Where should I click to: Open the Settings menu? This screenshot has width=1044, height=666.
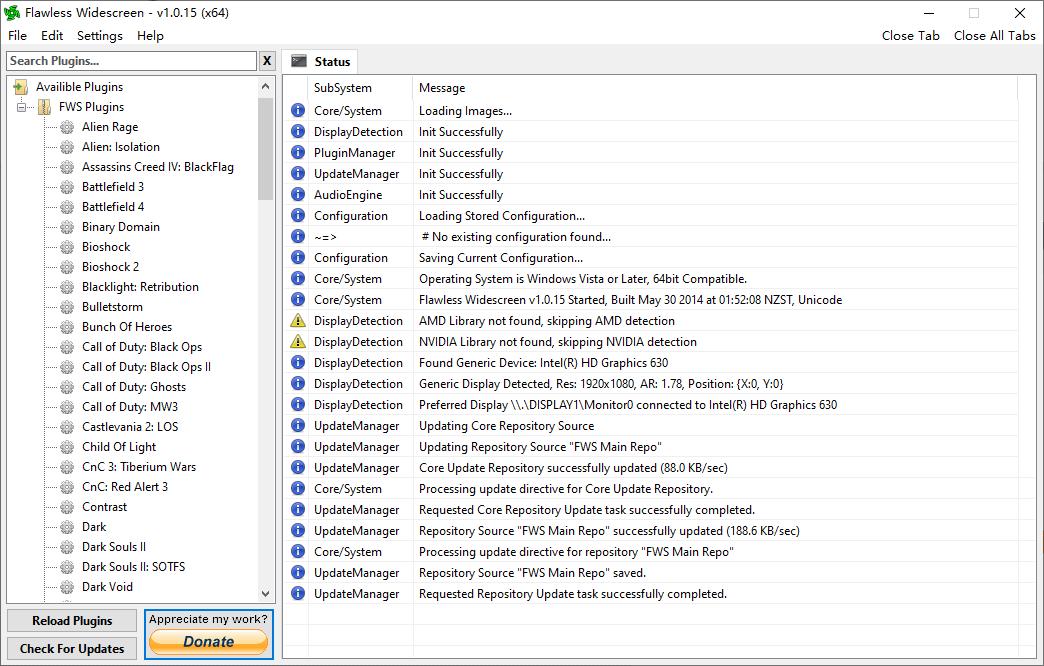[100, 36]
